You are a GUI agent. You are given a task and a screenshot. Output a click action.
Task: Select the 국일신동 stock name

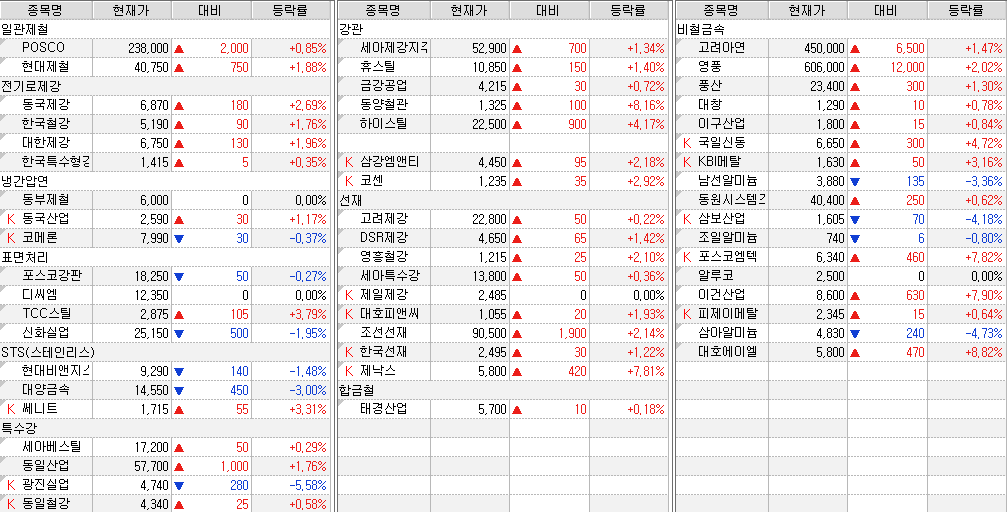click(721, 142)
